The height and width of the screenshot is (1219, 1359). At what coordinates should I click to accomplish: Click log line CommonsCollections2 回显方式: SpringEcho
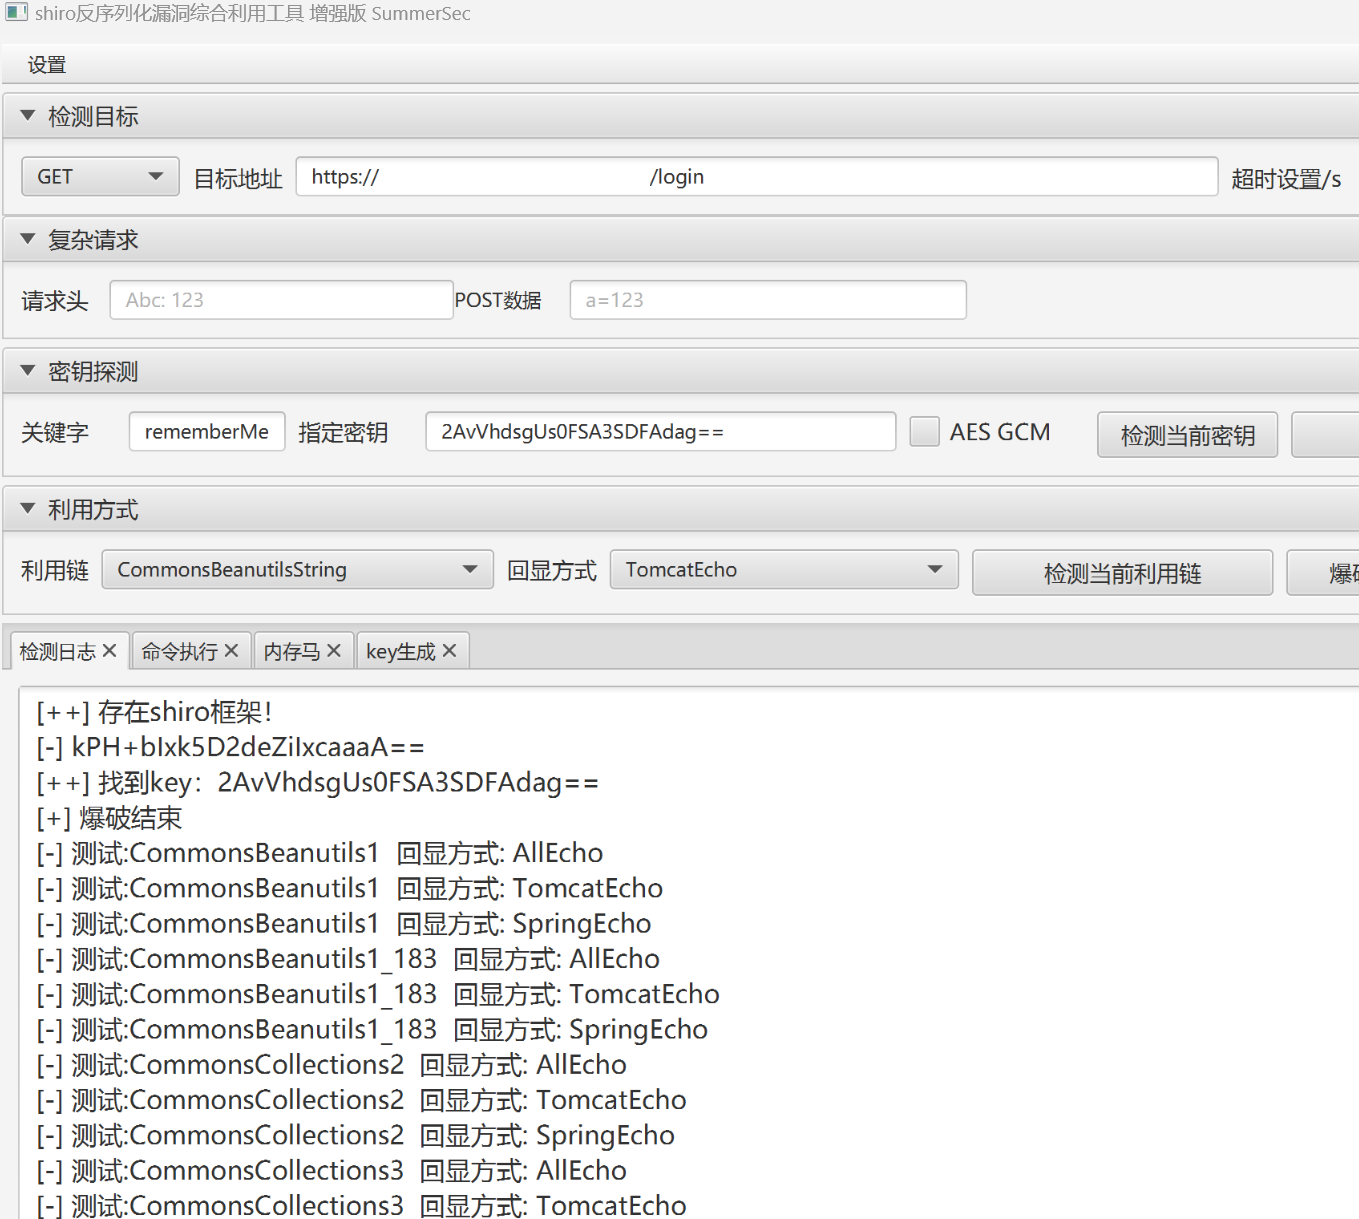click(x=355, y=1135)
